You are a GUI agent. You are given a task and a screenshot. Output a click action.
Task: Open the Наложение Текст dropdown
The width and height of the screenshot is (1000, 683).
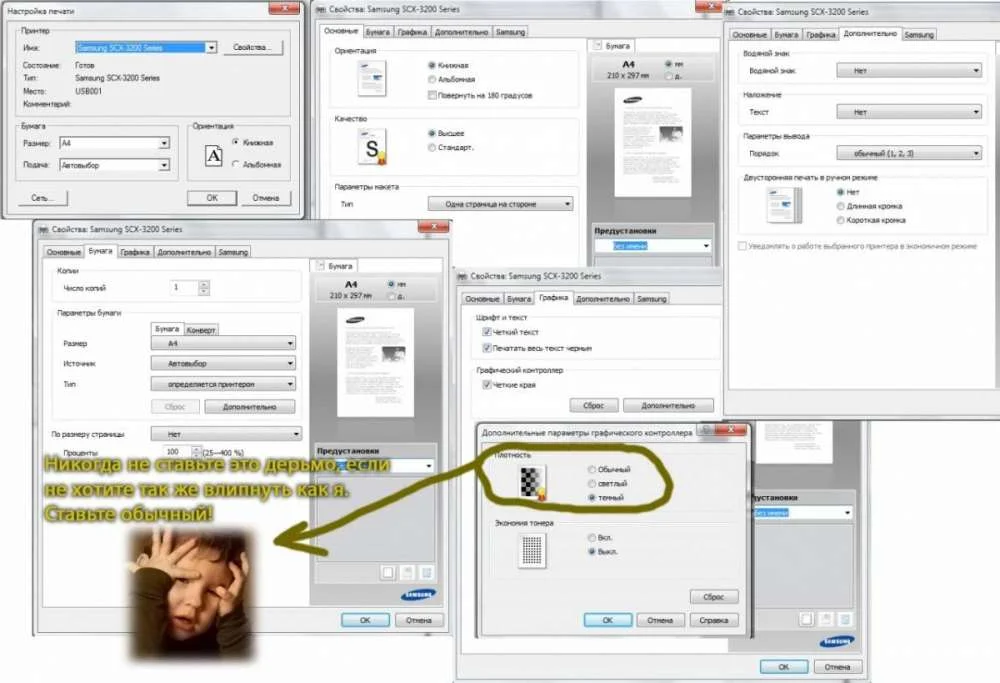click(x=909, y=112)
